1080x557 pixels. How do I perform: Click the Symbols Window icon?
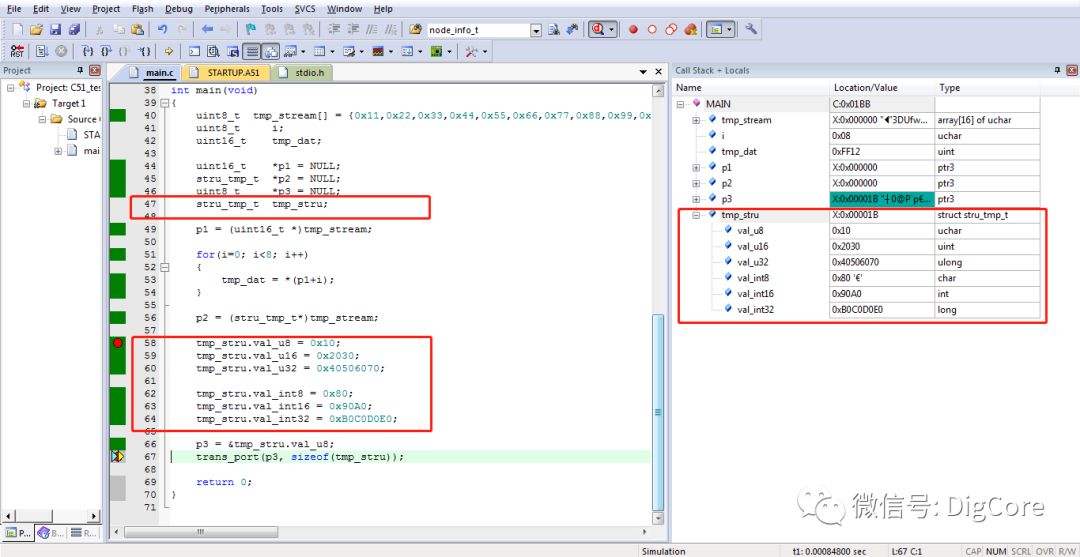click(233, 52)
